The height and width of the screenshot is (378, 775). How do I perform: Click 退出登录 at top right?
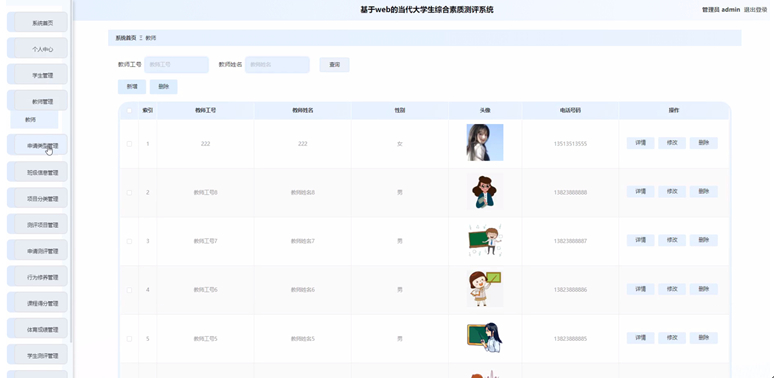click(755, 10)
